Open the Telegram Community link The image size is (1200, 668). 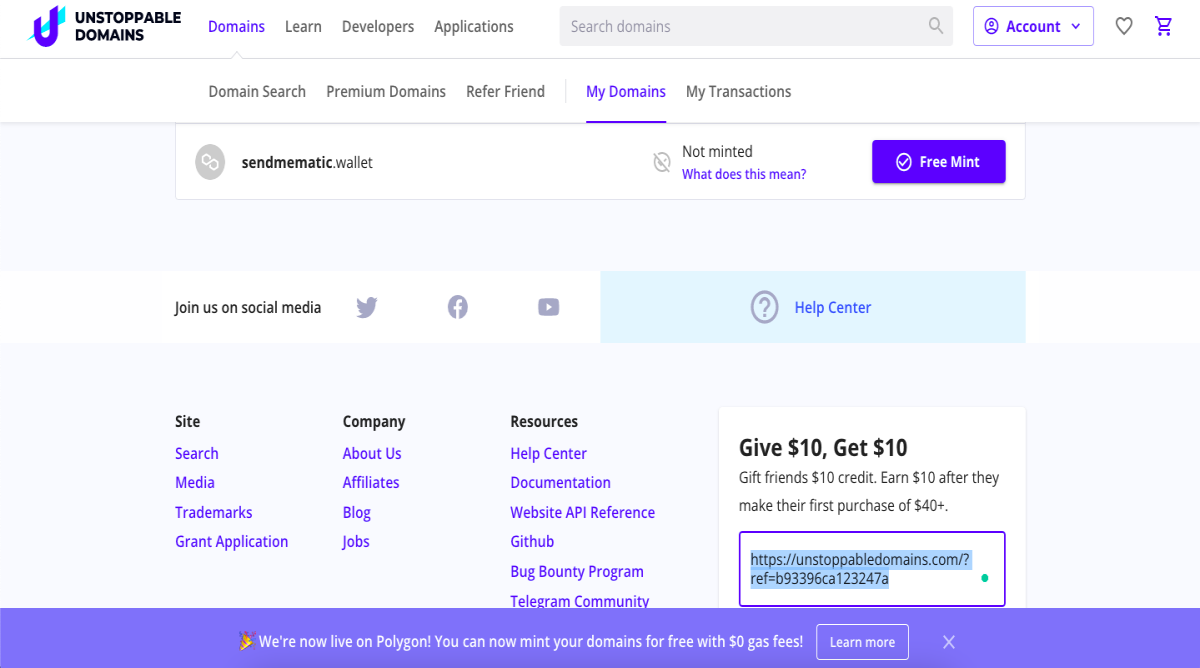click(x=580, y=601)
